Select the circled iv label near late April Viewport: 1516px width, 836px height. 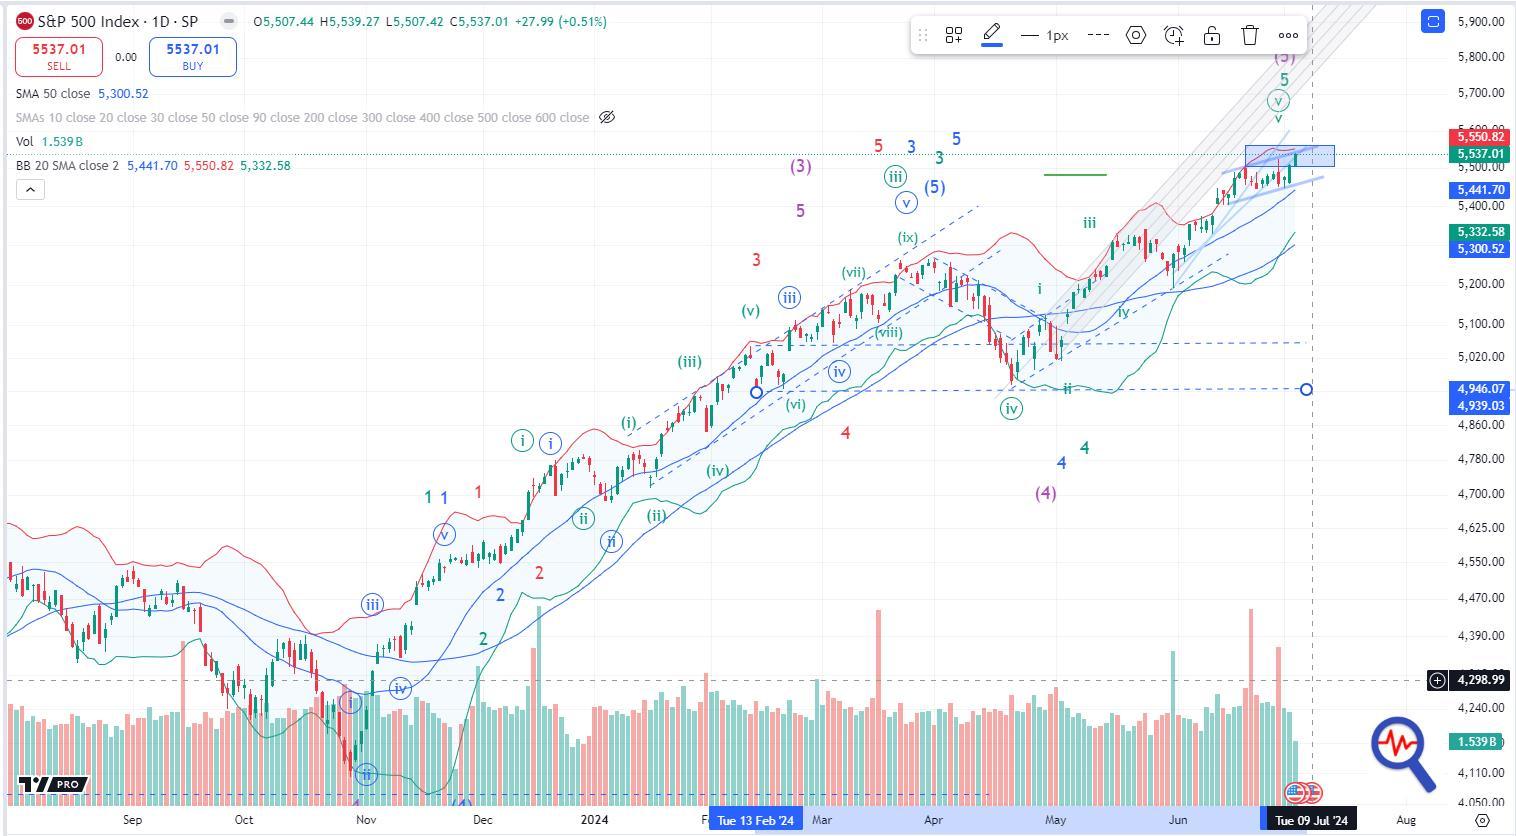click(1011, 408)
